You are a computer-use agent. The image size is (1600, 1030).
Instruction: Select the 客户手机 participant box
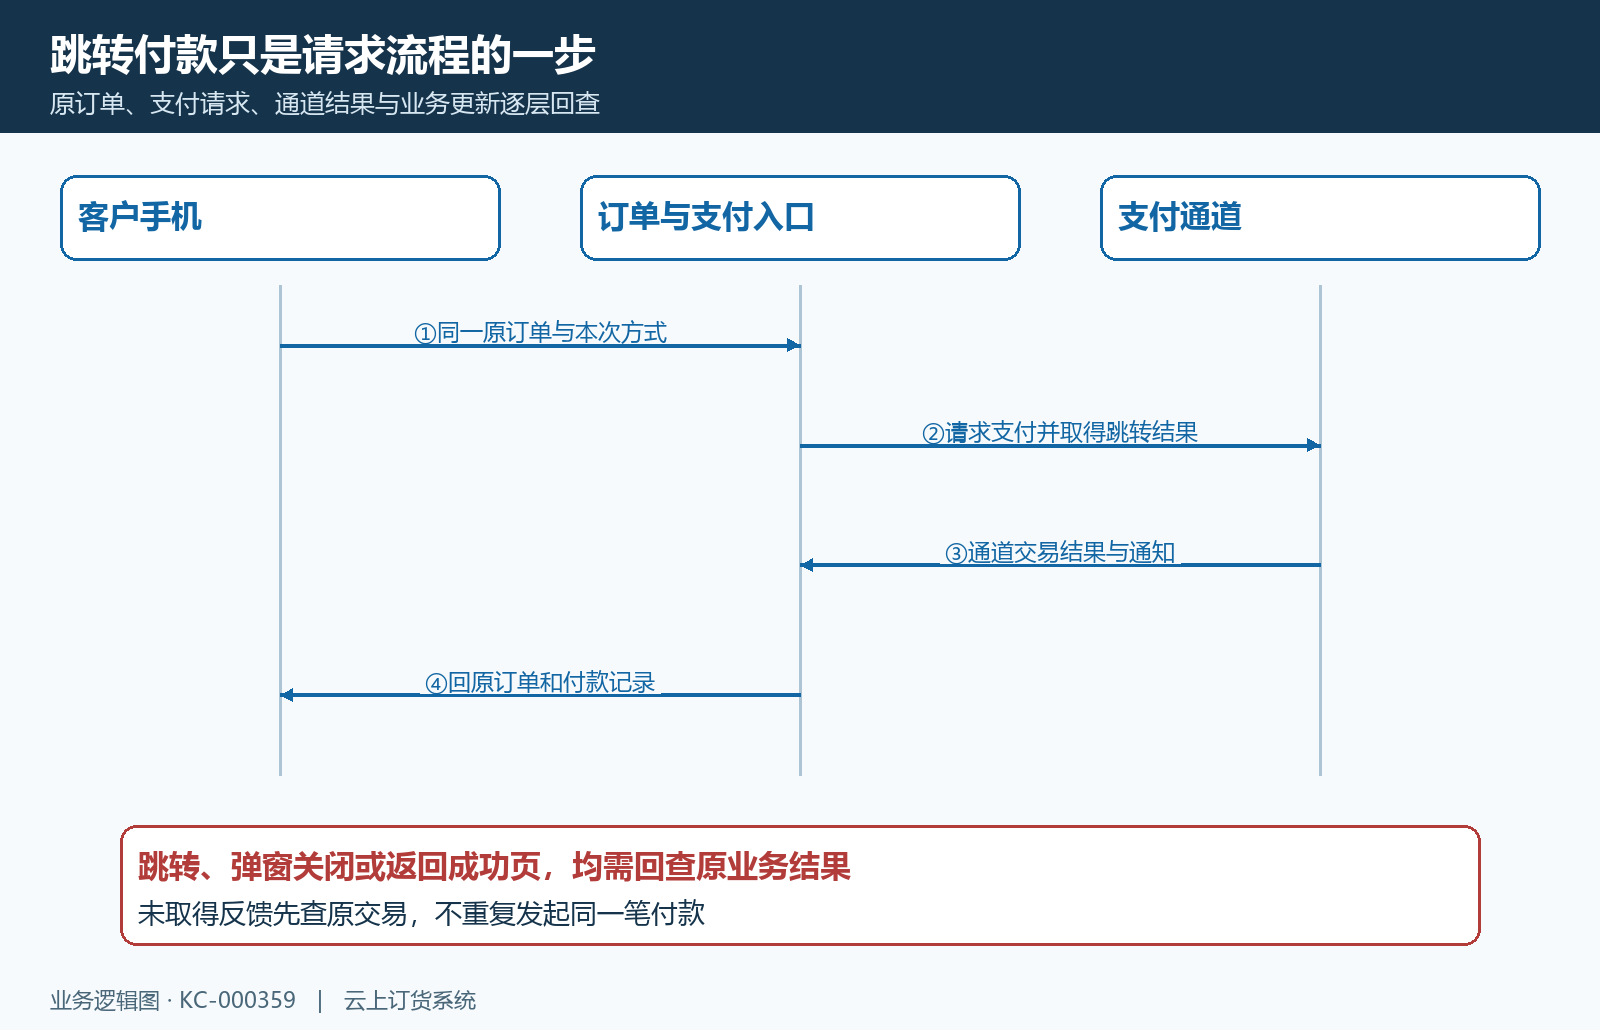point(280,218)
